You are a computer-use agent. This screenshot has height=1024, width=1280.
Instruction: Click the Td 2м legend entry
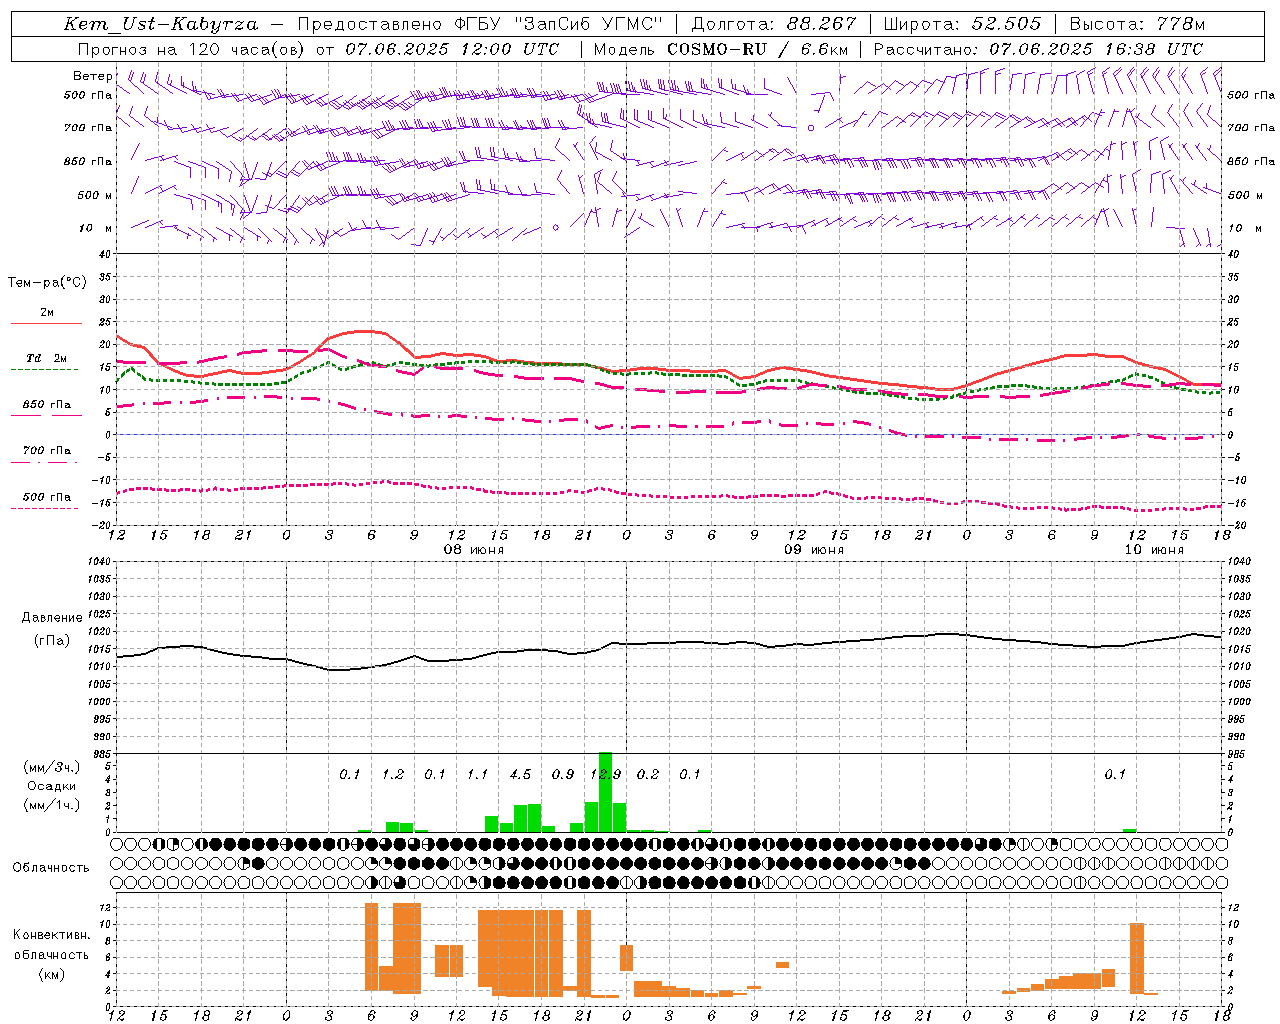pos(46,358)
